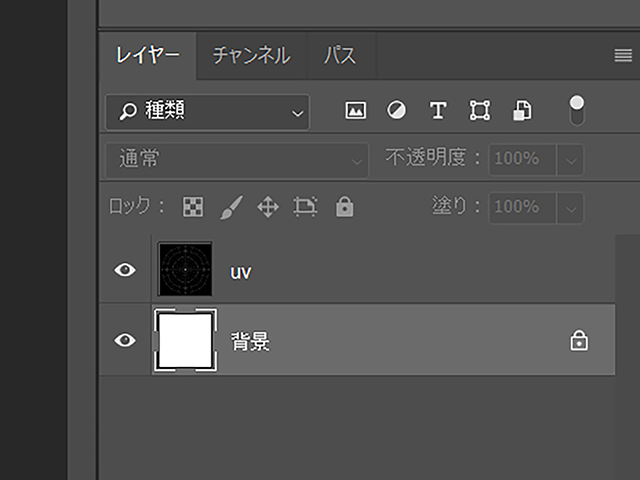Image resolution: width=640 pixels, height=480 pixels.
Task: Select the 背景 layer white thumbnail
Action: [185, 340]
